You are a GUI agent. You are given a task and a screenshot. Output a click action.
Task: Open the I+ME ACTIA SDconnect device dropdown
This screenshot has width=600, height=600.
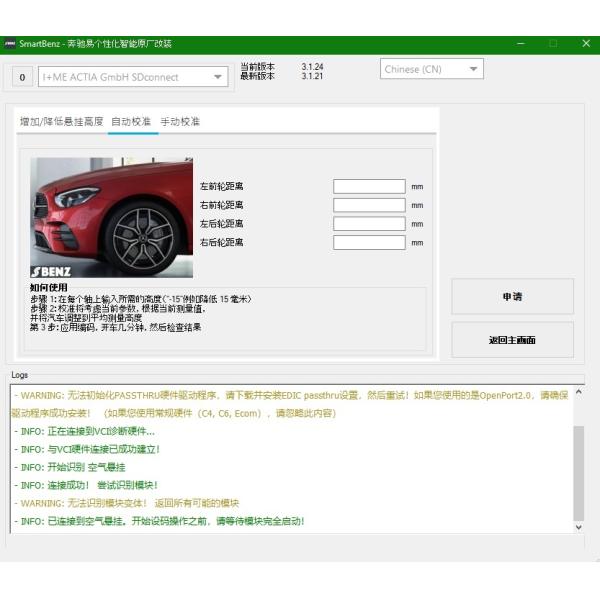pyautogui.click(x=134, y=77)
